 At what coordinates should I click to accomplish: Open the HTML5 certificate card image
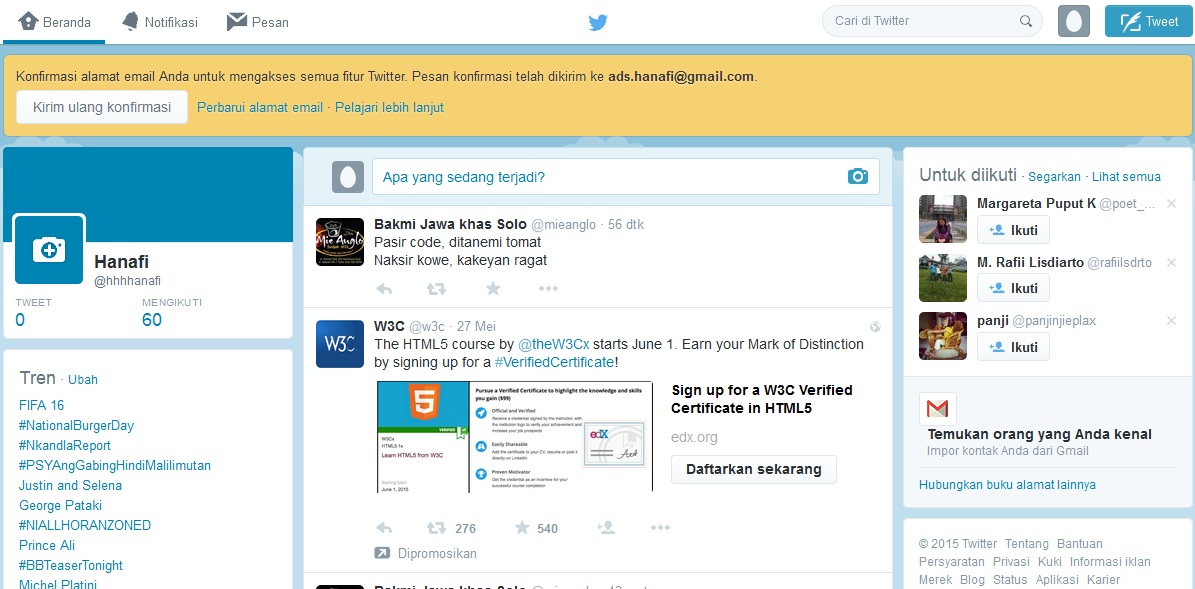click(515, 437)
